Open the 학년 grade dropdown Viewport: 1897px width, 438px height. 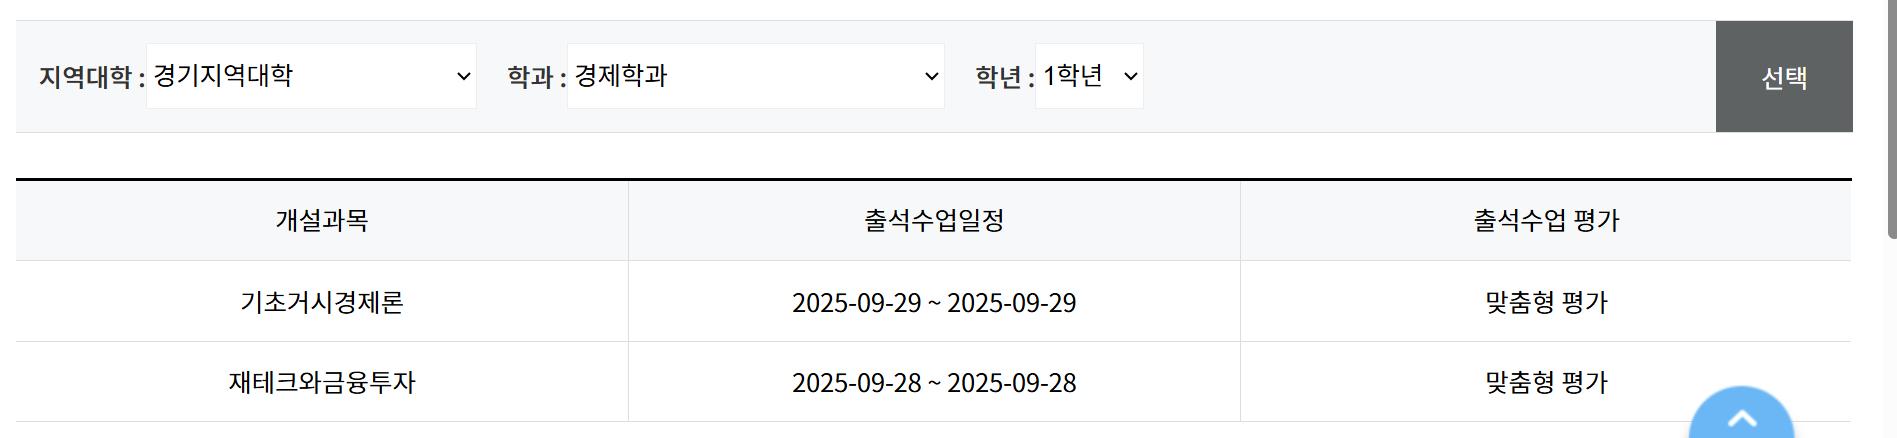coord(1089,76)
